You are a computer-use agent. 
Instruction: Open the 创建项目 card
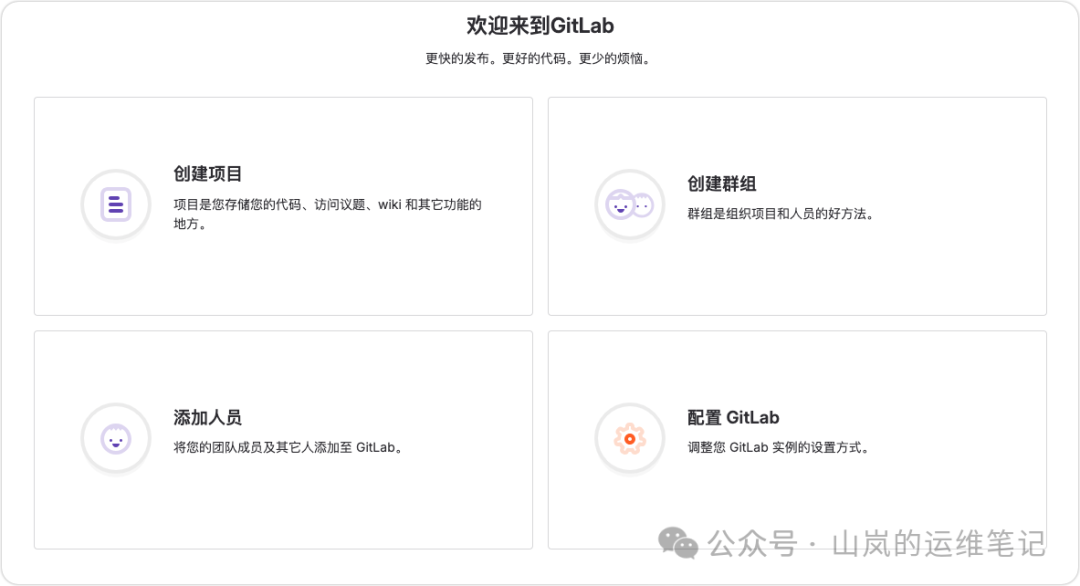283,205
